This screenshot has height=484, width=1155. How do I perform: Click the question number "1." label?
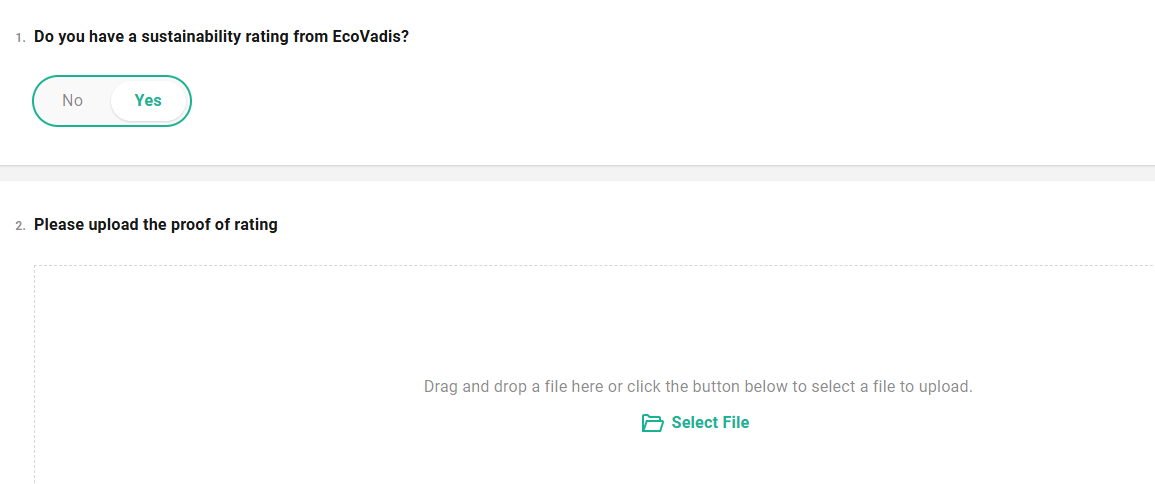tap(20, 38)
